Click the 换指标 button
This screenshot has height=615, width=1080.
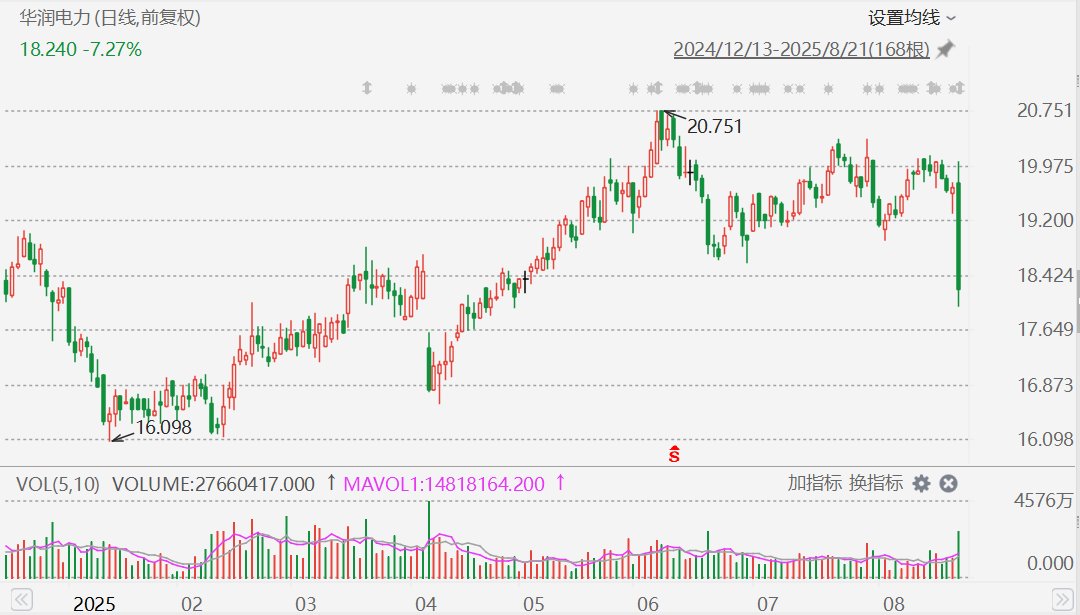click(876, 484)
